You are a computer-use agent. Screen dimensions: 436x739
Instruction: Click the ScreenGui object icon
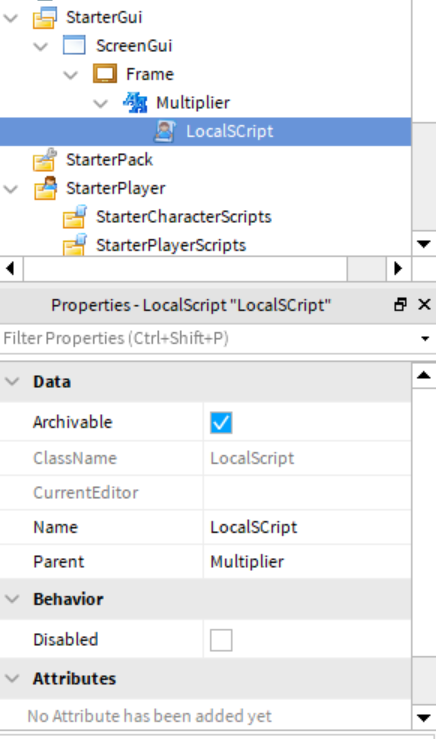[x=74, y=46]
